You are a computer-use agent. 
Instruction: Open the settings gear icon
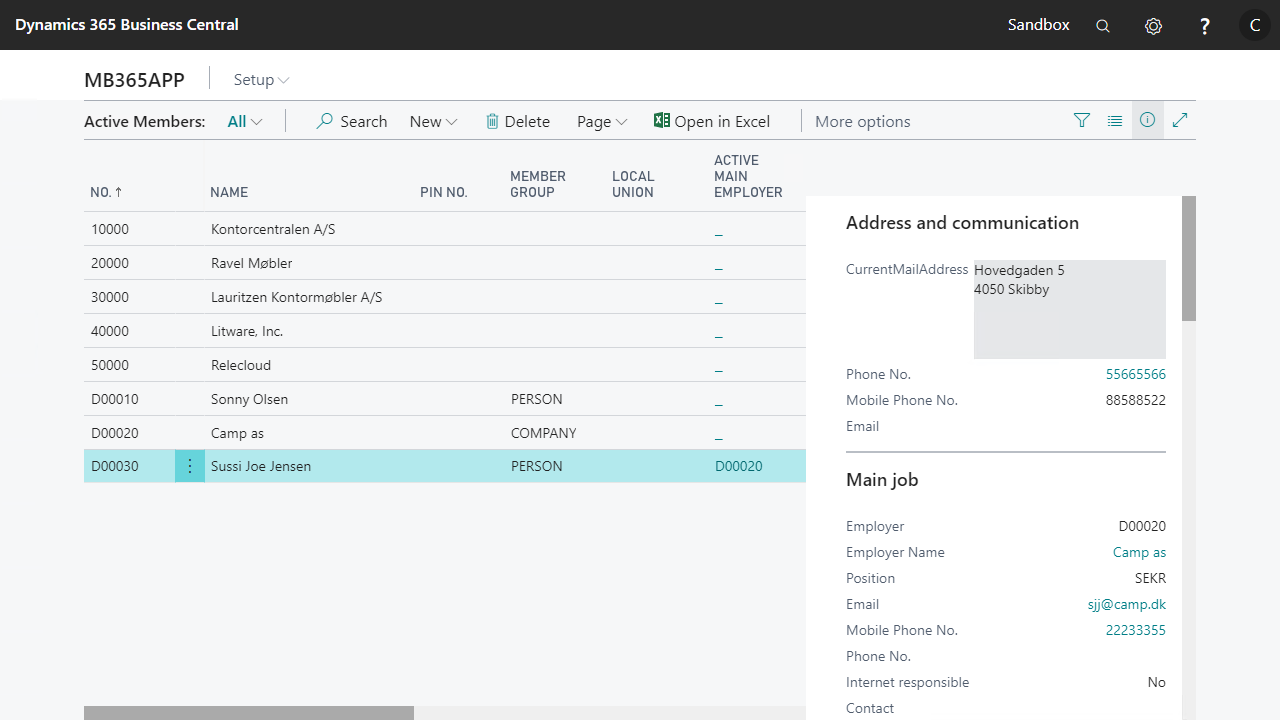tap(1153, 26)
